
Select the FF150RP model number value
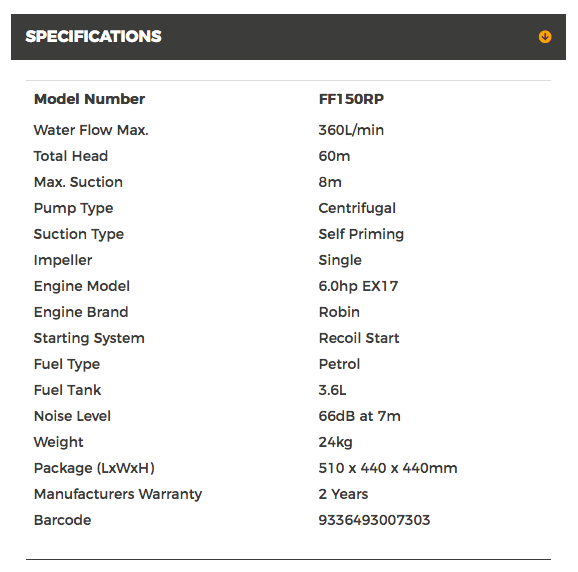point(351,99)
